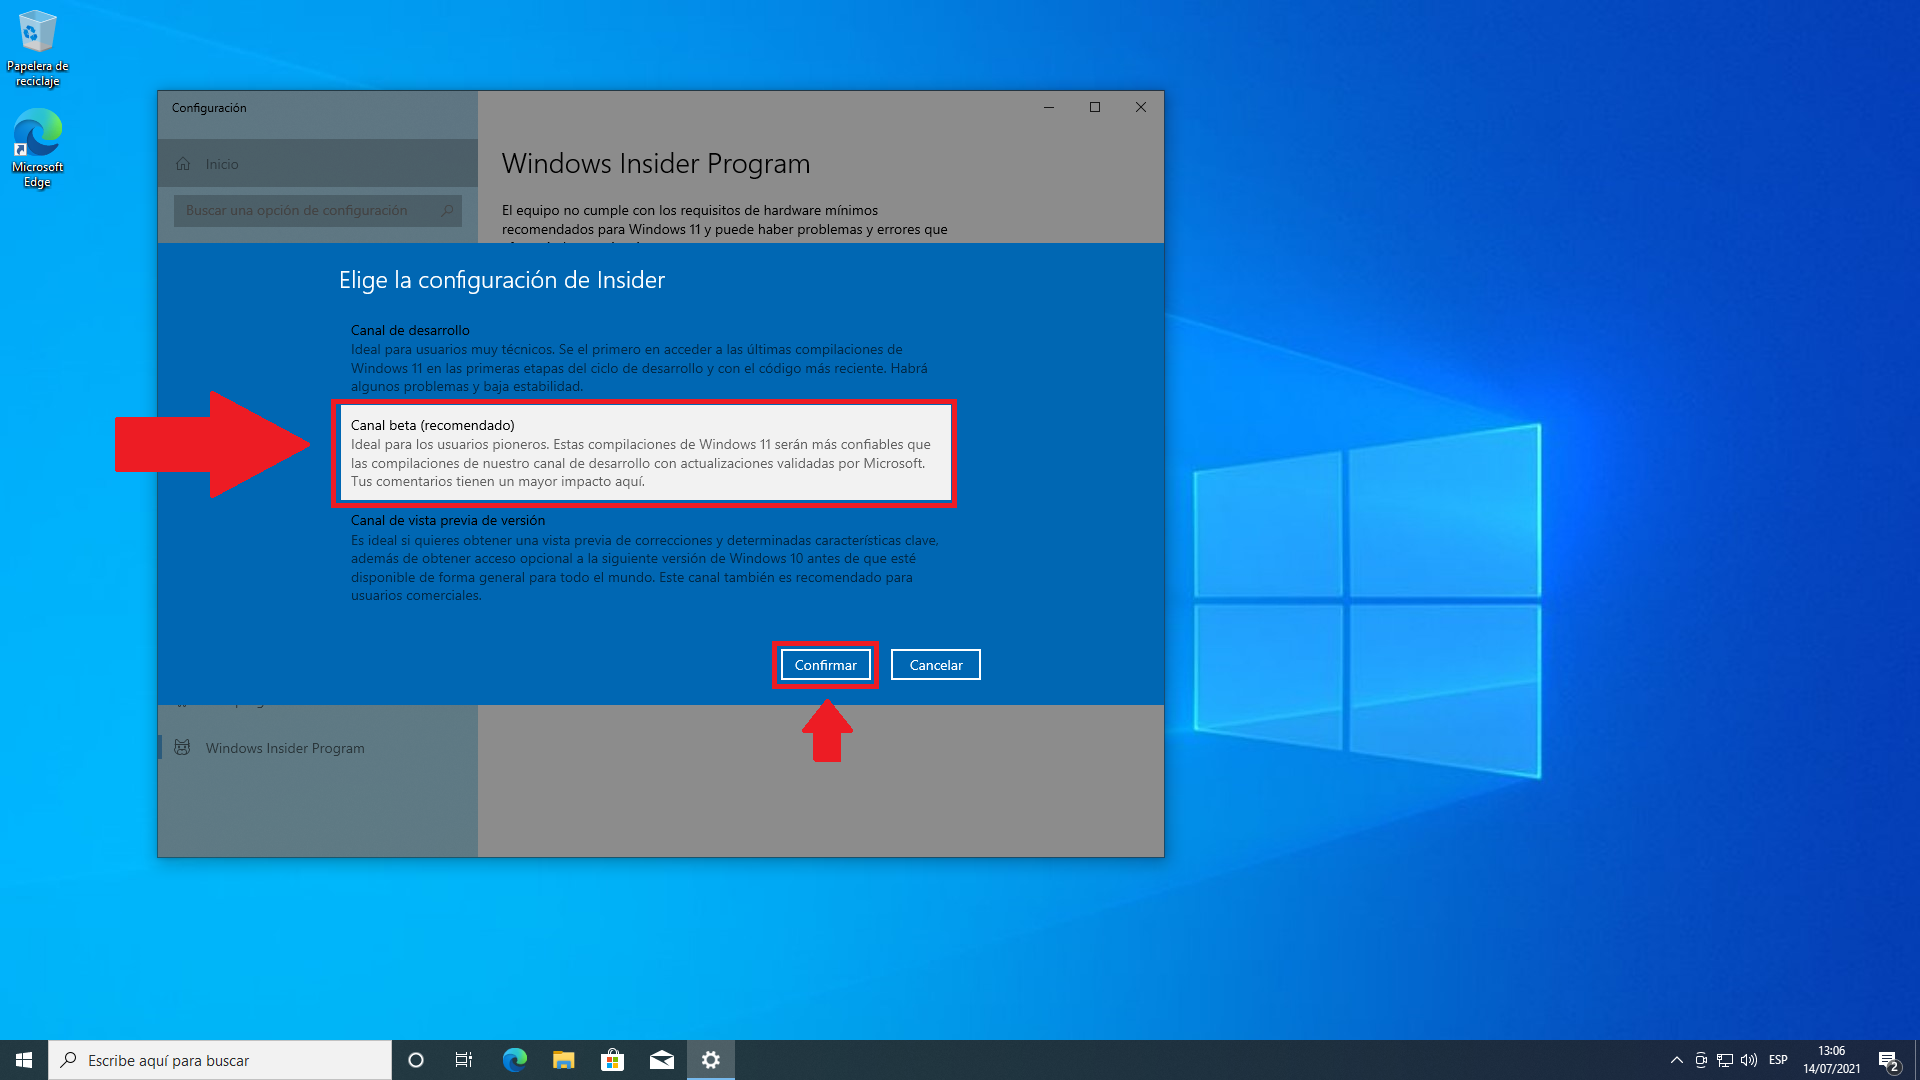Image resolution: width=1920 pixels, height=1080 pixels.
Task: Select Canal beta (recomendado) option
Action: [x=645, y=453]
